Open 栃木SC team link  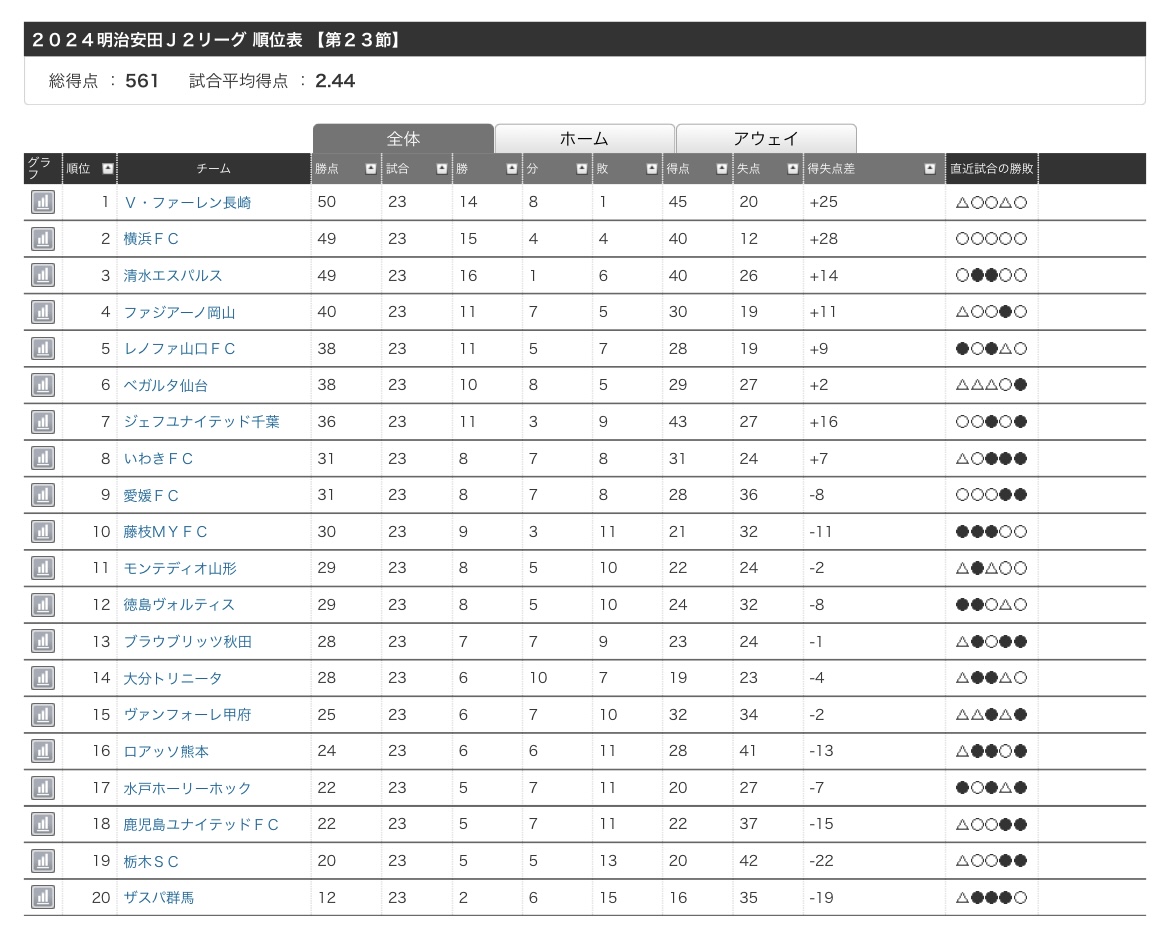pos(151,860)
